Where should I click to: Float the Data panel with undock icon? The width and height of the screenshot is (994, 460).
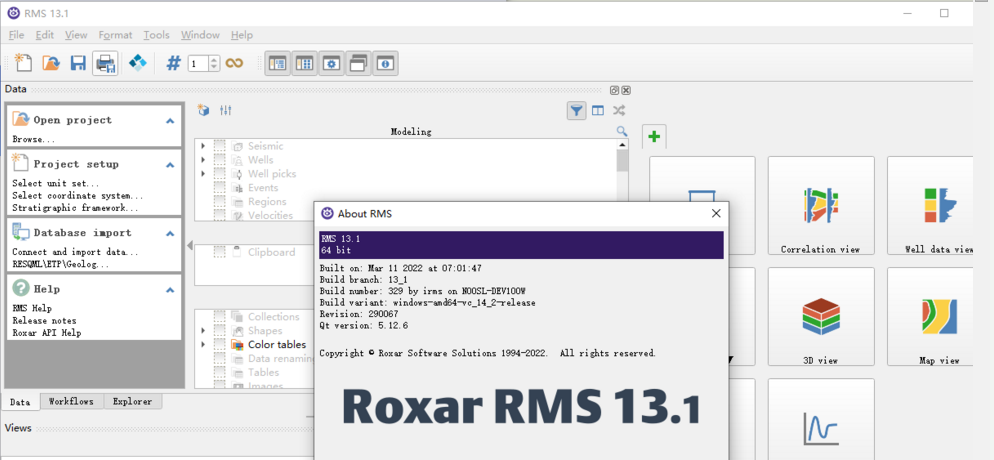pos(614,90)
